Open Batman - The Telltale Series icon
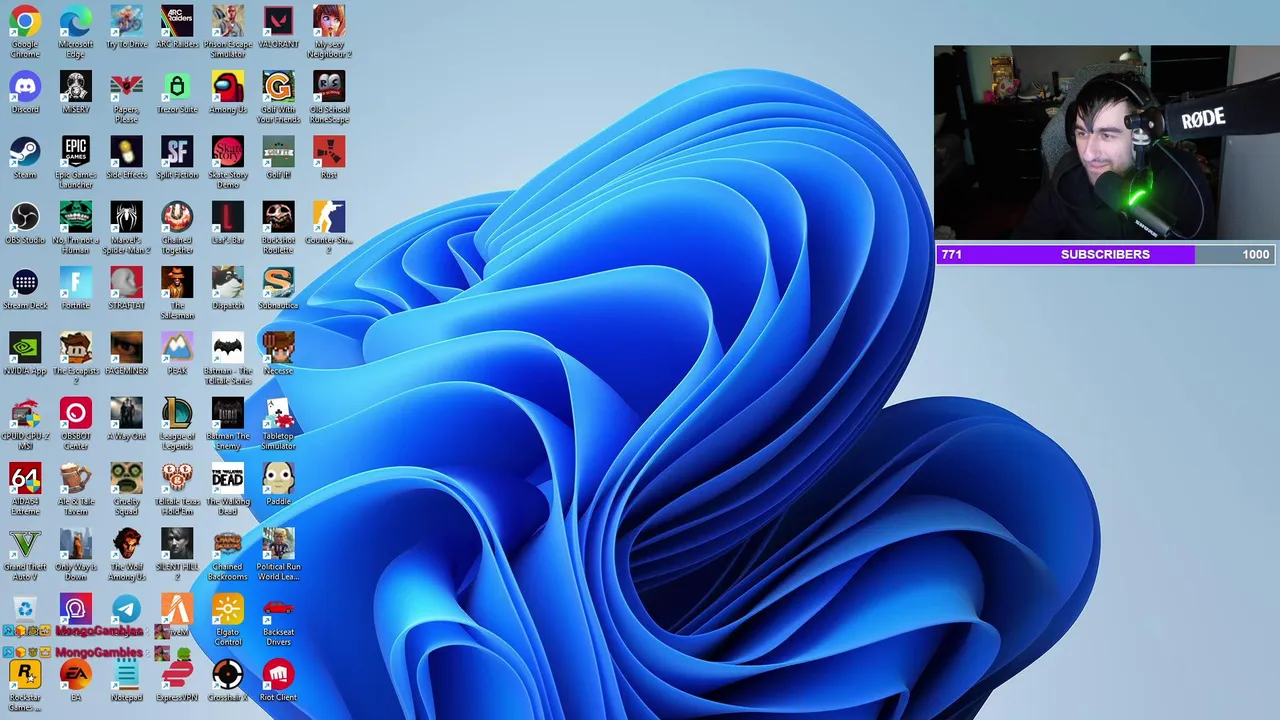The width and height of the screenshot is (1280, 720). pos(228,348)
